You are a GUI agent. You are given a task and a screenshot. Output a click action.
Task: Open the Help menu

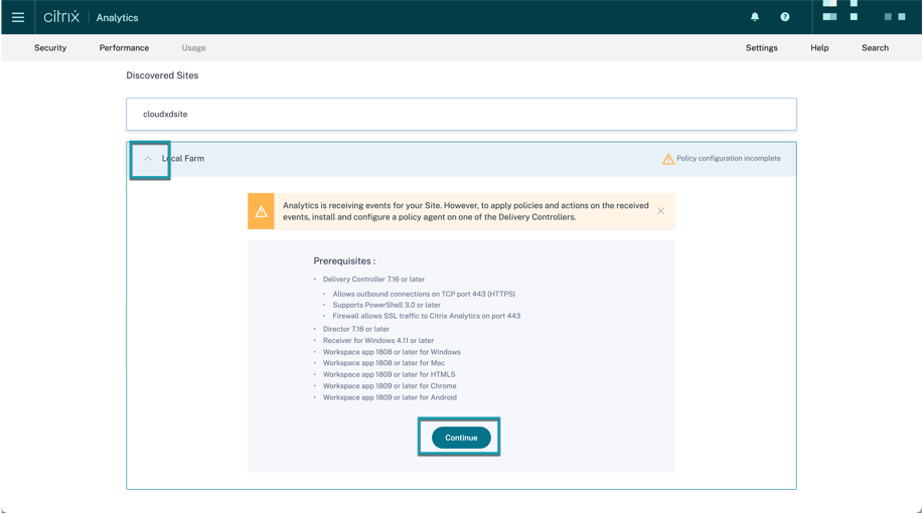[819, 48]
